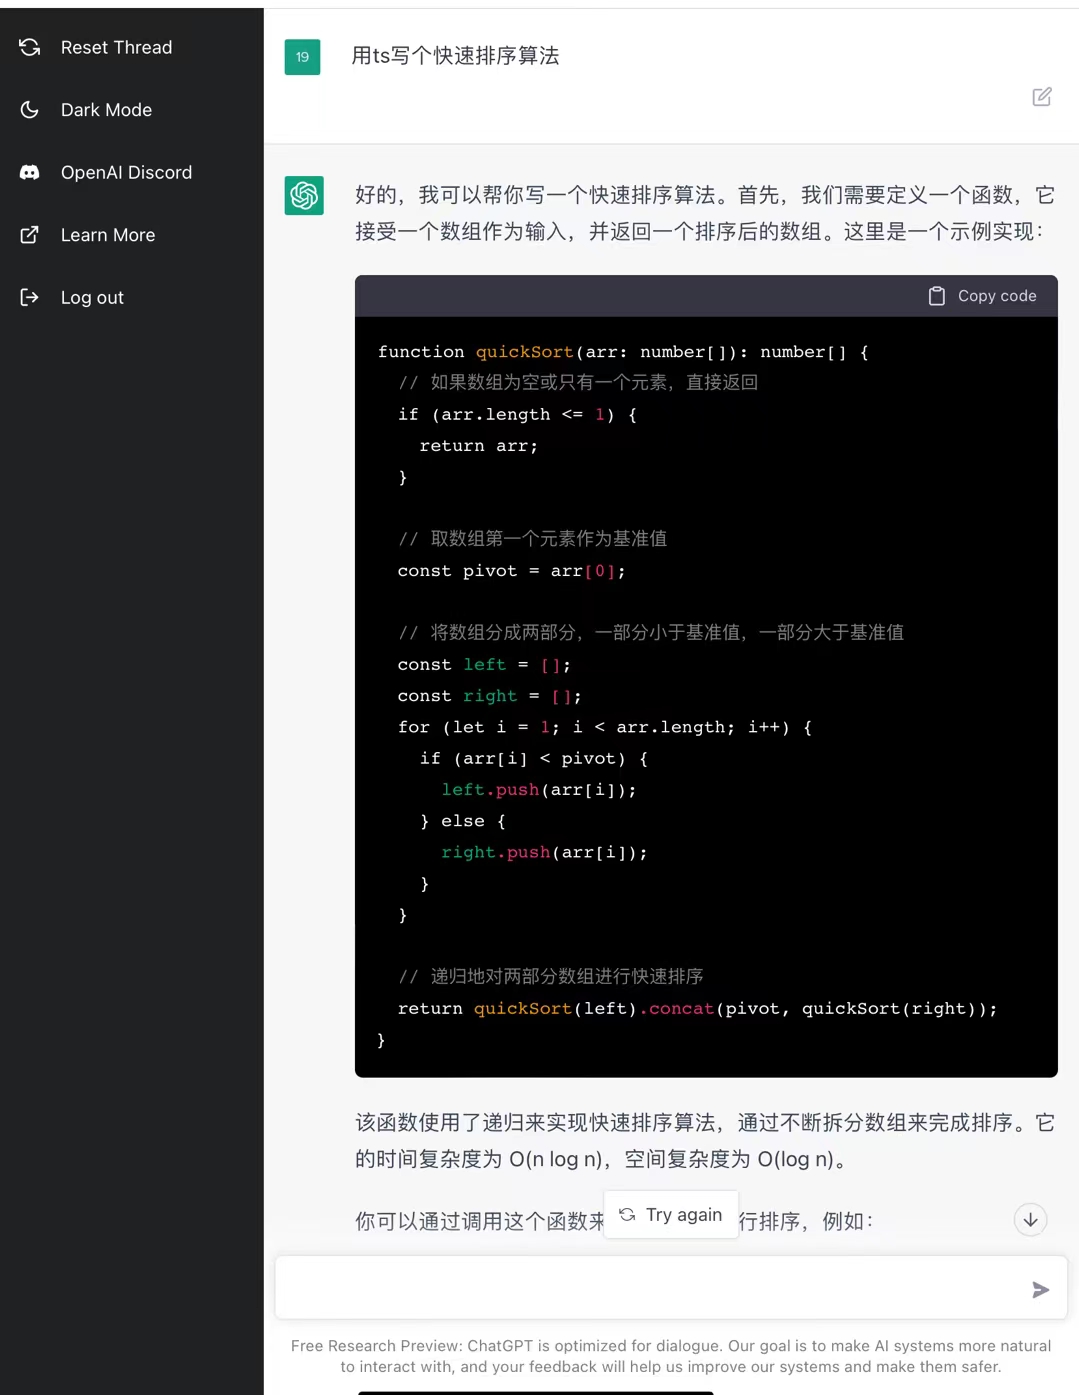1079x1395 pixels.
Task: Open the Learn More text link
Action: 108,235
